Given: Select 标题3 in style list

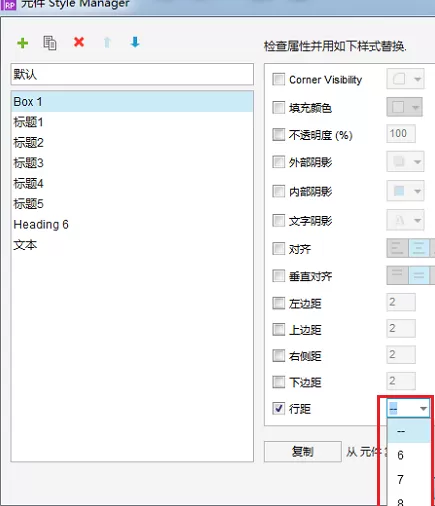Looking at the screenshot, I should click(x=132, y=163).
